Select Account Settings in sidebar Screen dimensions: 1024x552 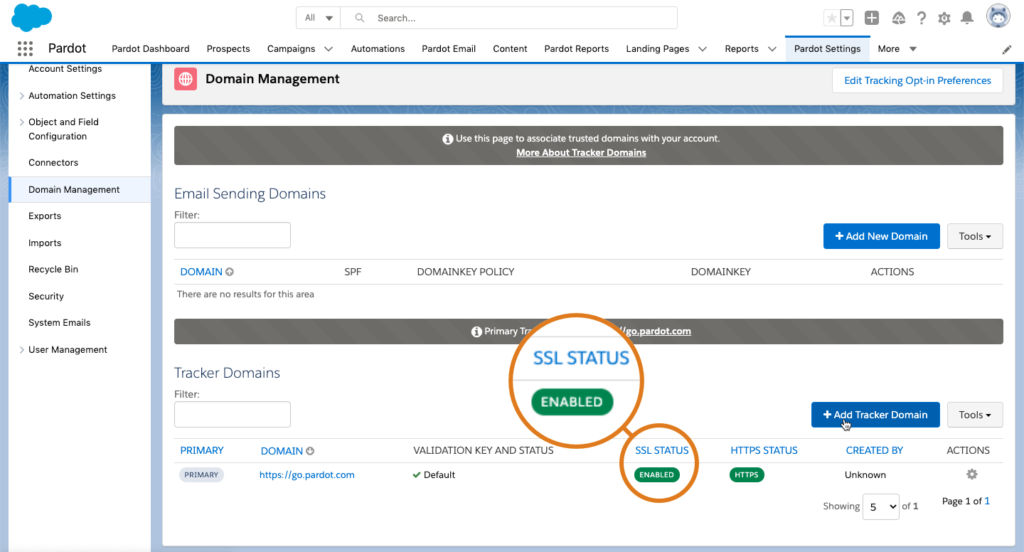[x=65, y=69]
